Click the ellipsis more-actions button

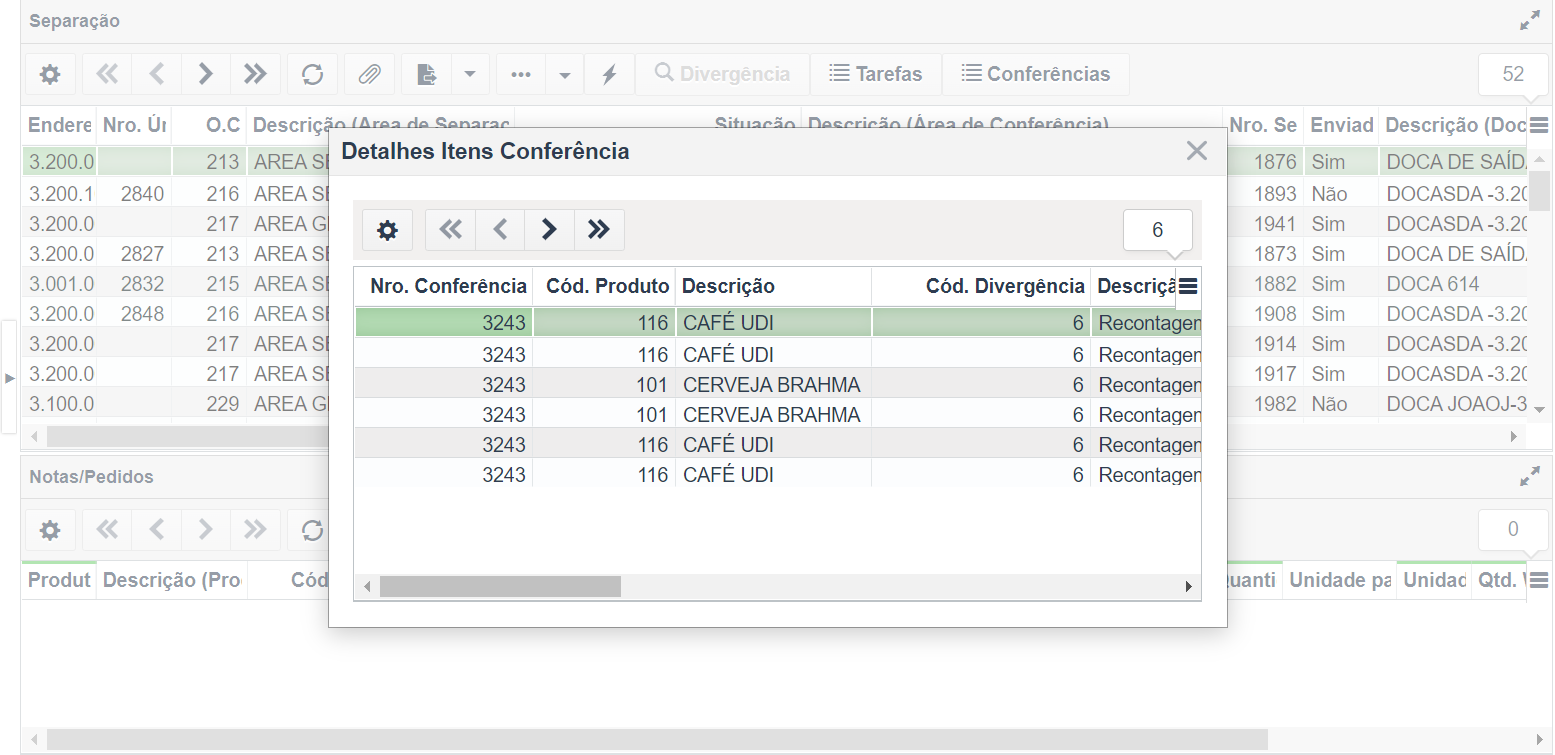click(x=521, y=74)
